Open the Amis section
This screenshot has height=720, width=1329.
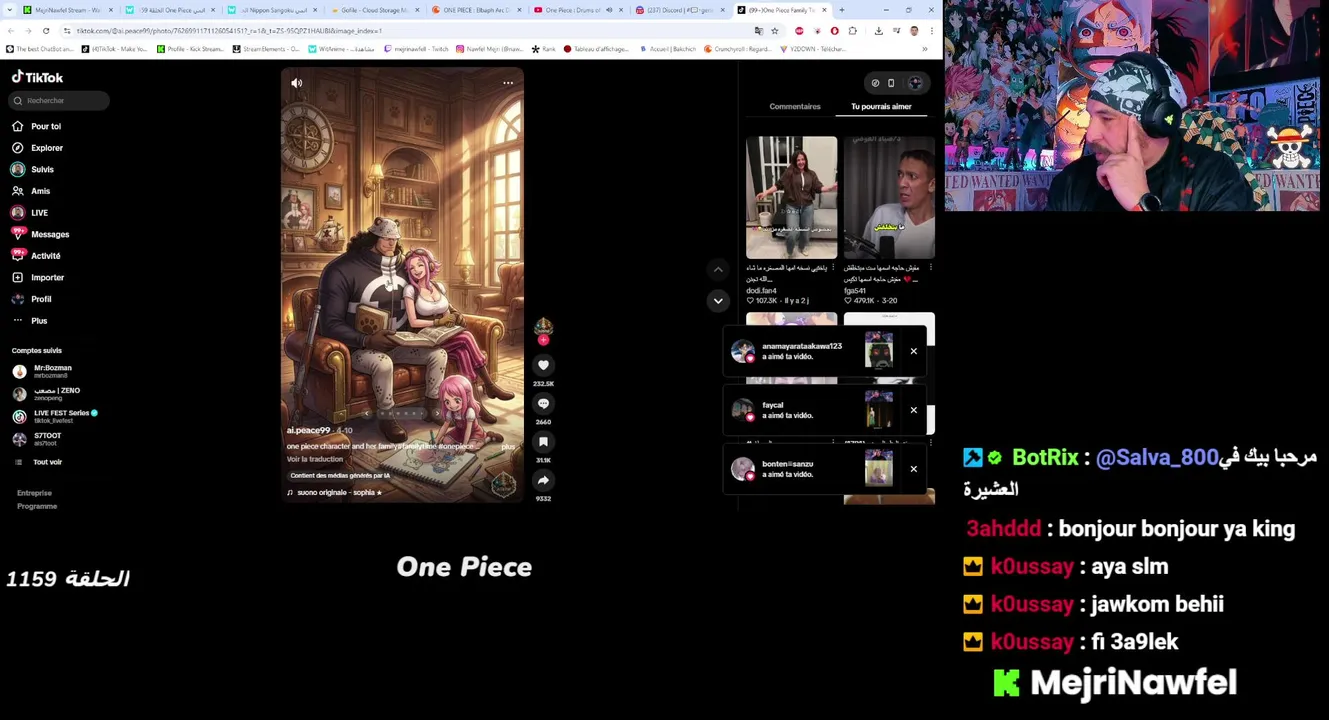(31, 191)
